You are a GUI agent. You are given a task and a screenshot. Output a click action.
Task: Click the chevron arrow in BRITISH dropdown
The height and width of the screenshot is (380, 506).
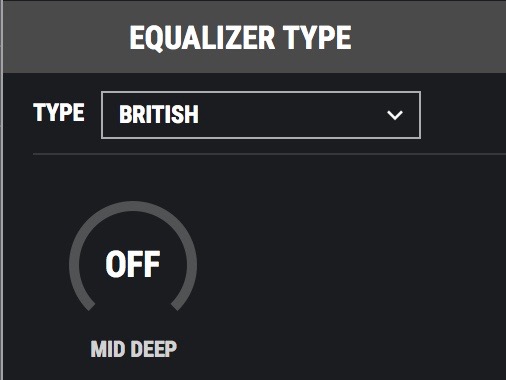(x=395, y=115)
